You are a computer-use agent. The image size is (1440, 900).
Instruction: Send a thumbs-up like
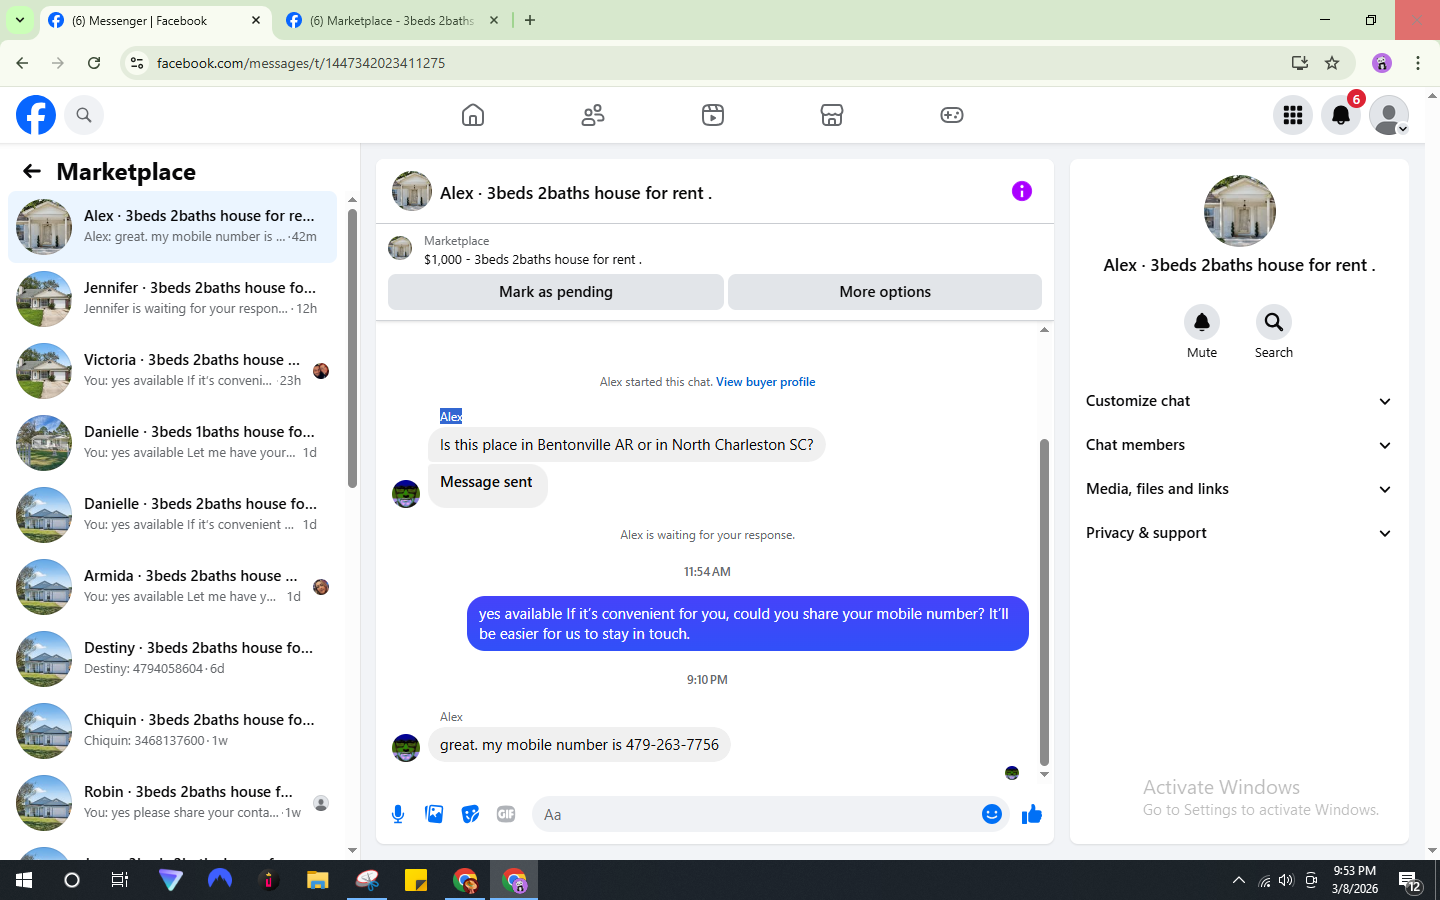[x=1032, y=814]
